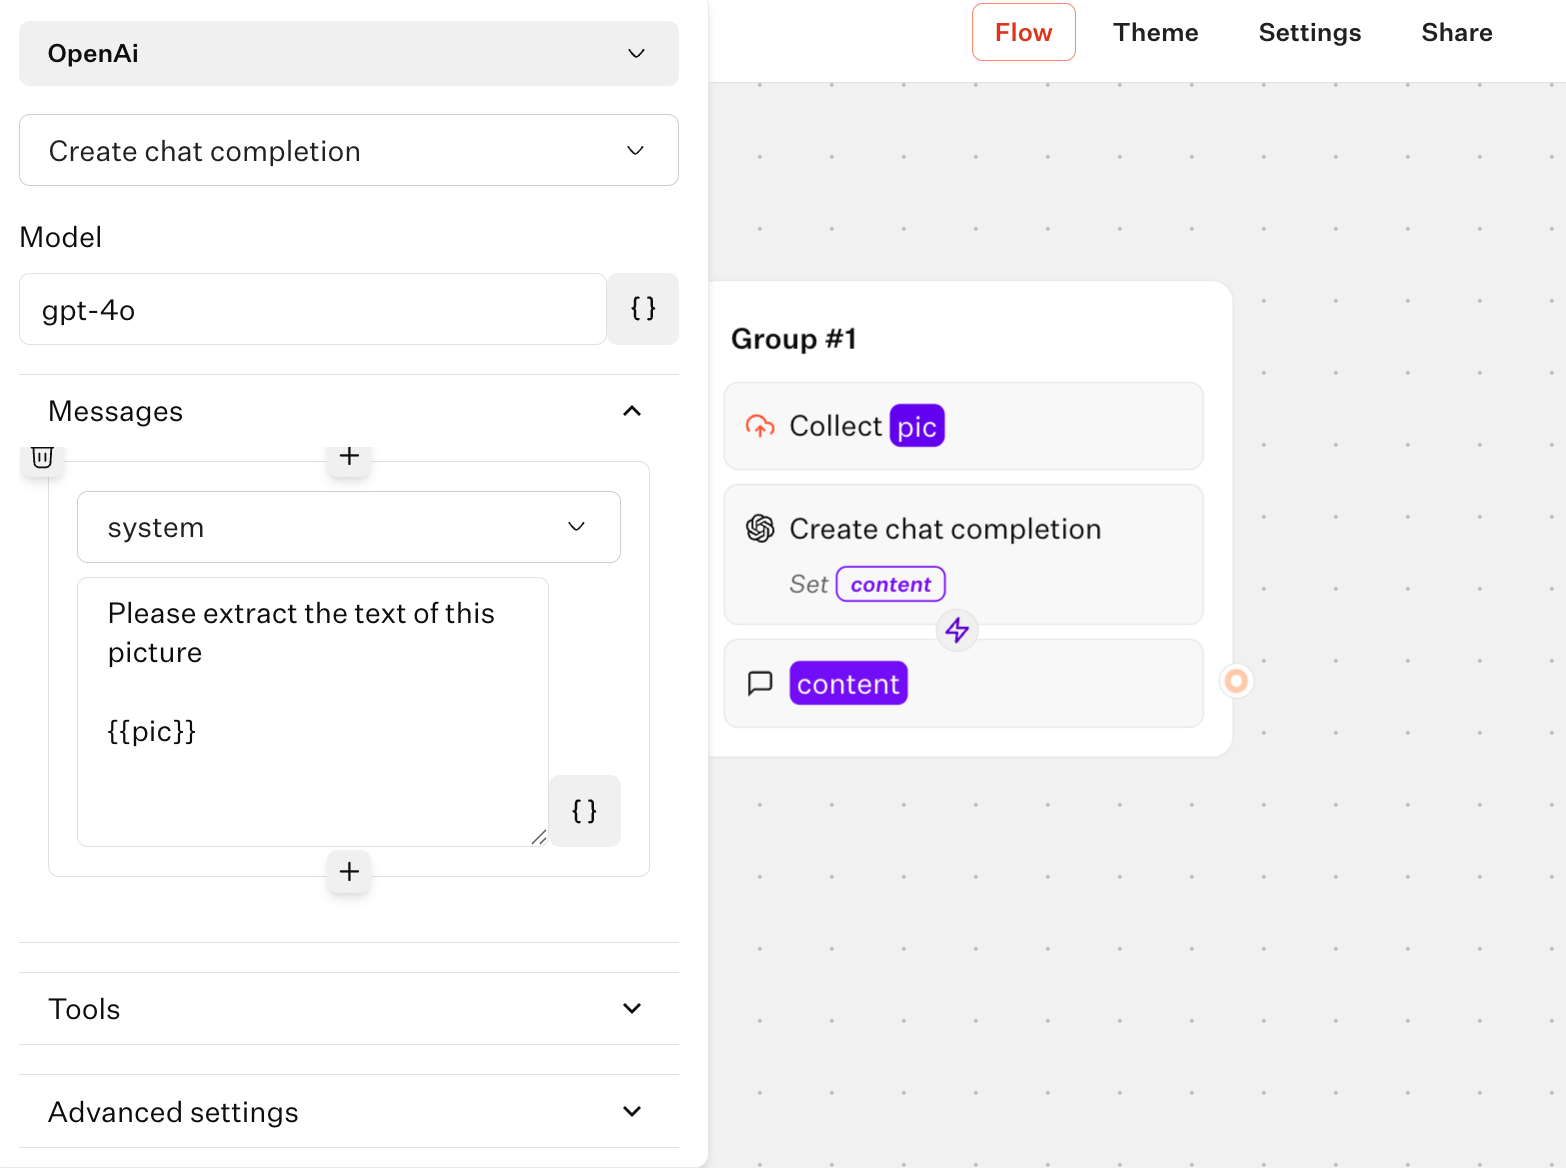Click the upload cloud icon in Collect block

(x=760, y=427)
